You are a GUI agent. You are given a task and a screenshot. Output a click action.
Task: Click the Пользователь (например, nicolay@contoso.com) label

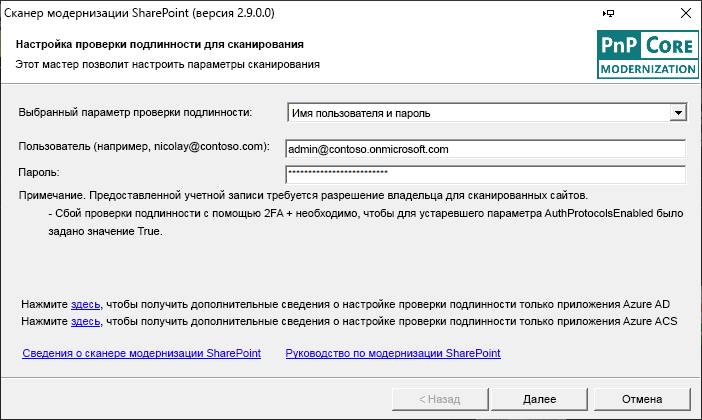tap(144, 147)
